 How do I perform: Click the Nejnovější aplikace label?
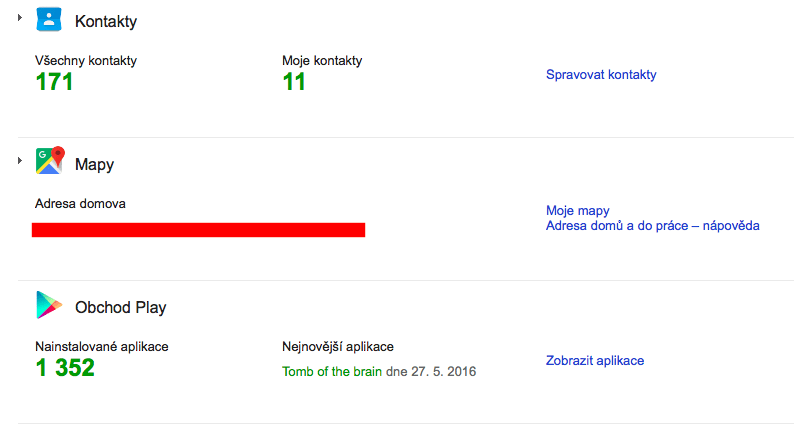click(x=338, y=347)
